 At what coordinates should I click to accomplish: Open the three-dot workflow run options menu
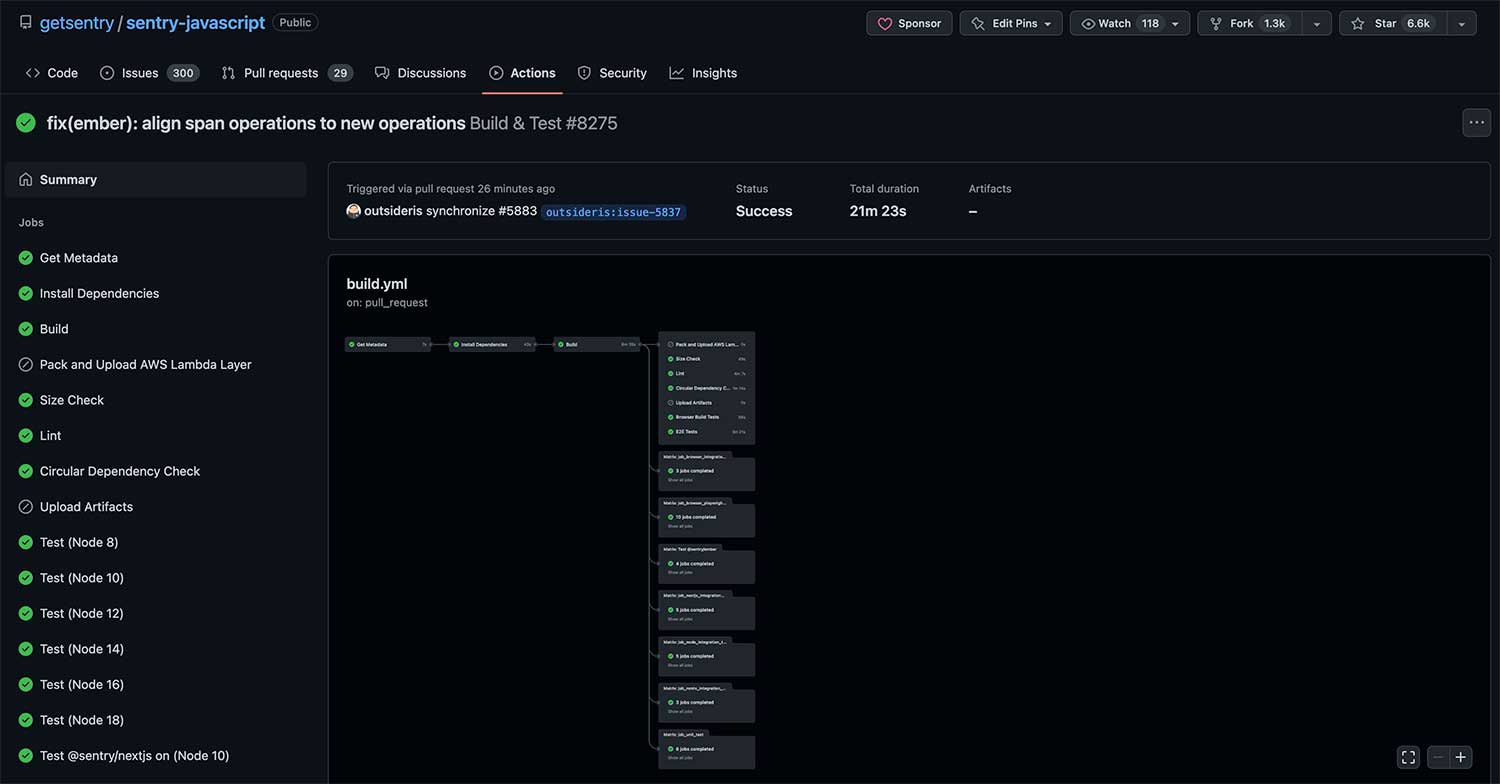click(x=1476, y=122)
